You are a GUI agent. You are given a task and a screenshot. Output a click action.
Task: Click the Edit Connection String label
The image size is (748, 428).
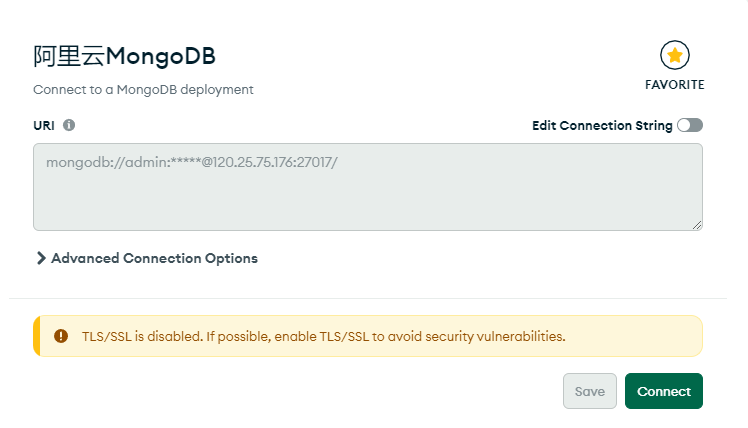(x=602, y=126)
